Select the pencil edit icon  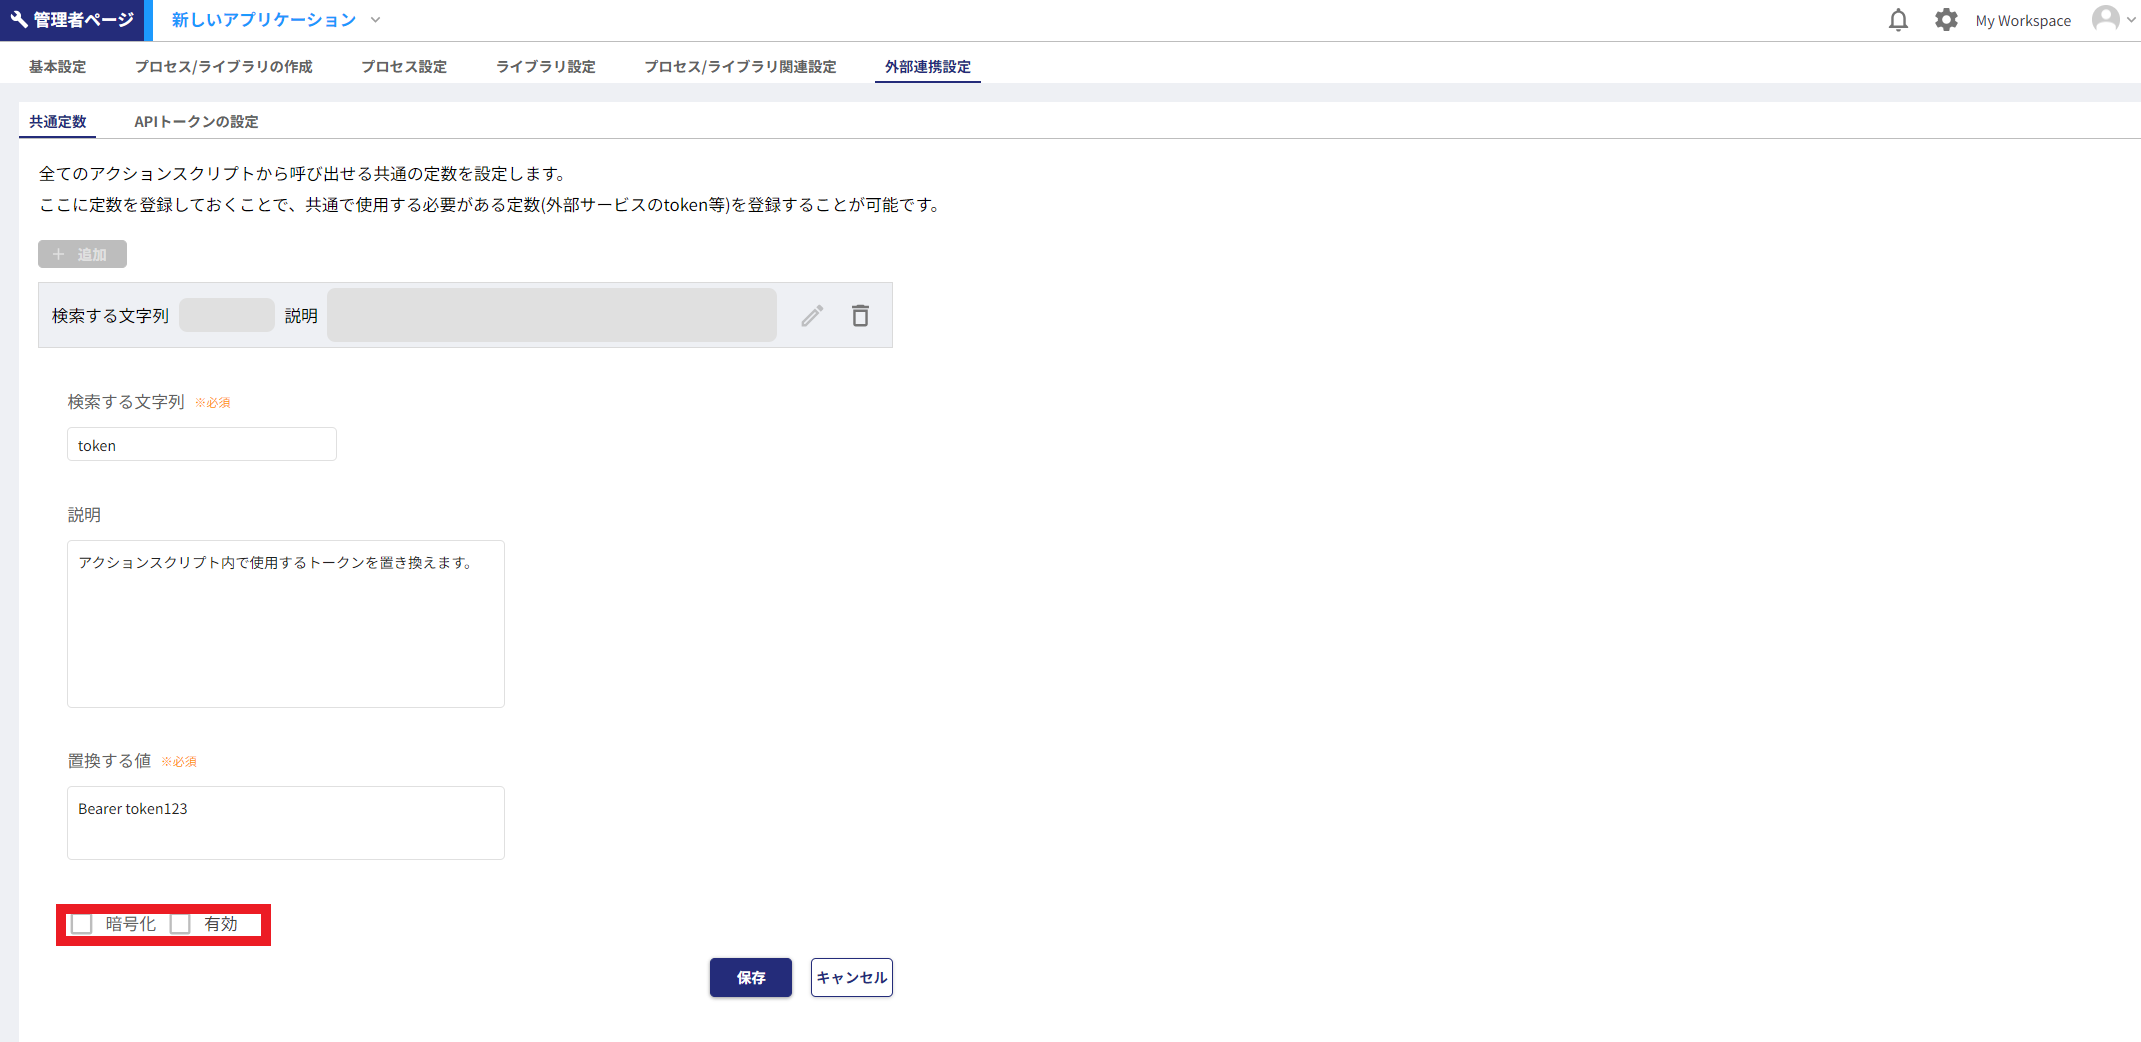pos(812,315)
